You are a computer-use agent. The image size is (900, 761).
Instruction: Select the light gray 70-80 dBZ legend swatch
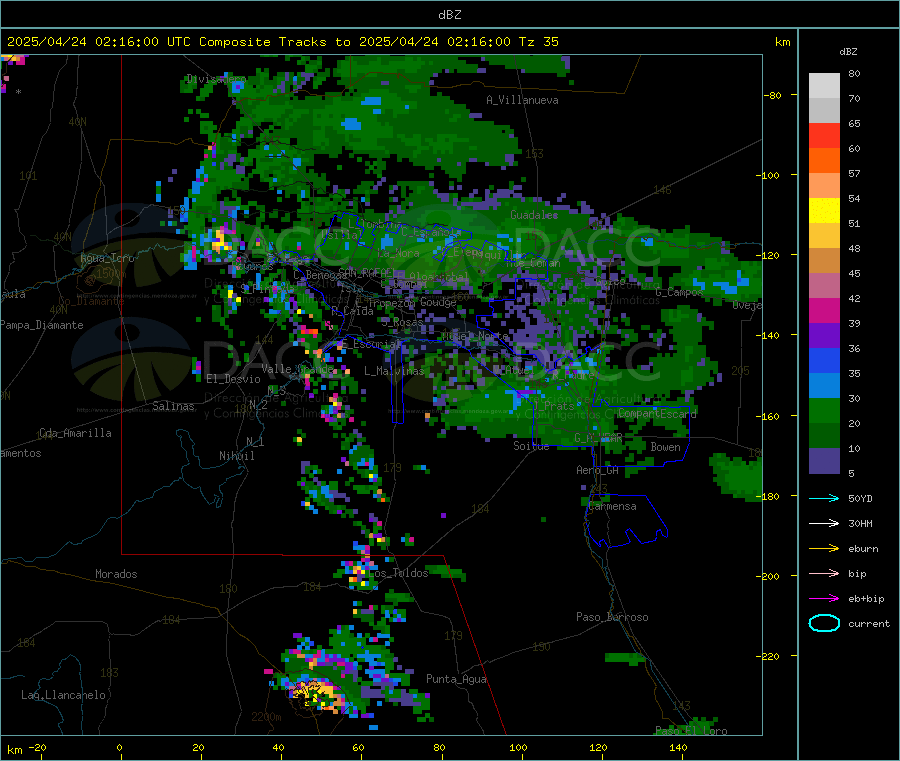[824, 86]
